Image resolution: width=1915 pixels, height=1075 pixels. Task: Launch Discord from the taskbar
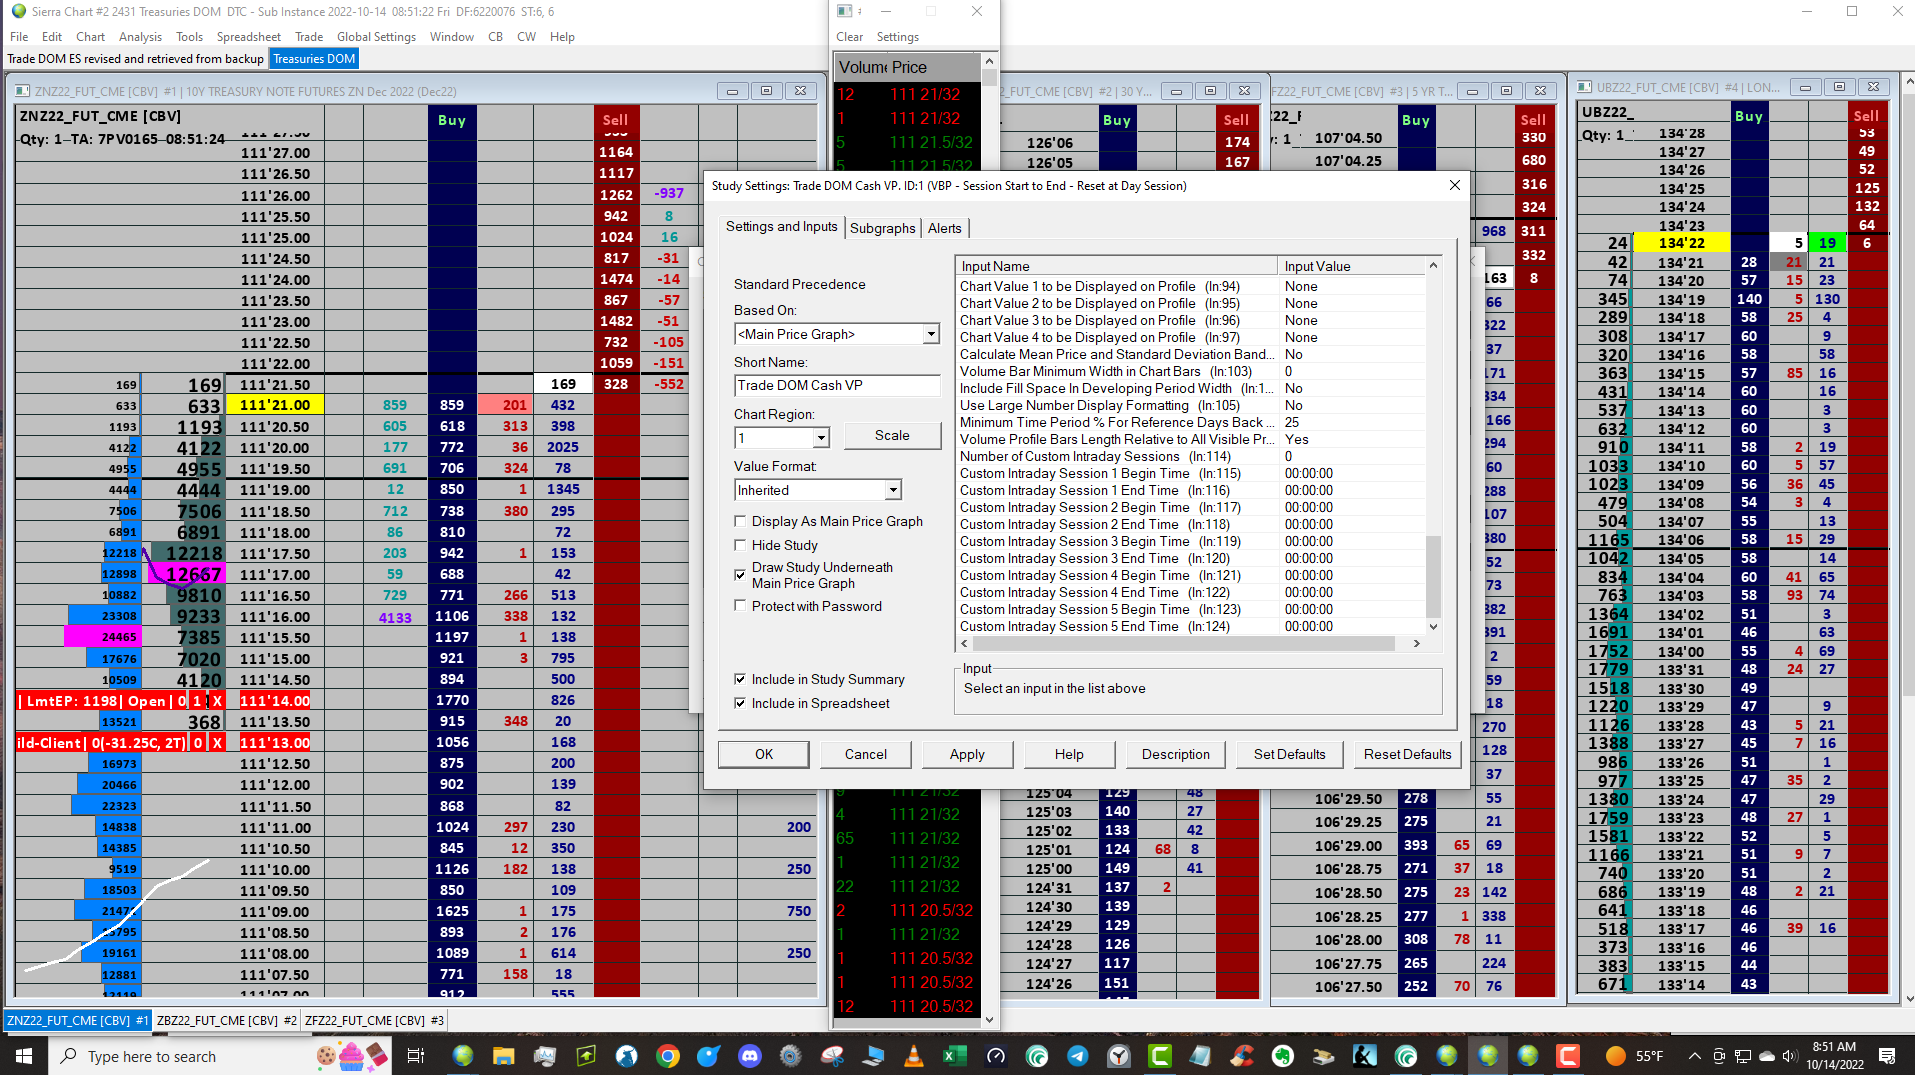coord(749,1056)
